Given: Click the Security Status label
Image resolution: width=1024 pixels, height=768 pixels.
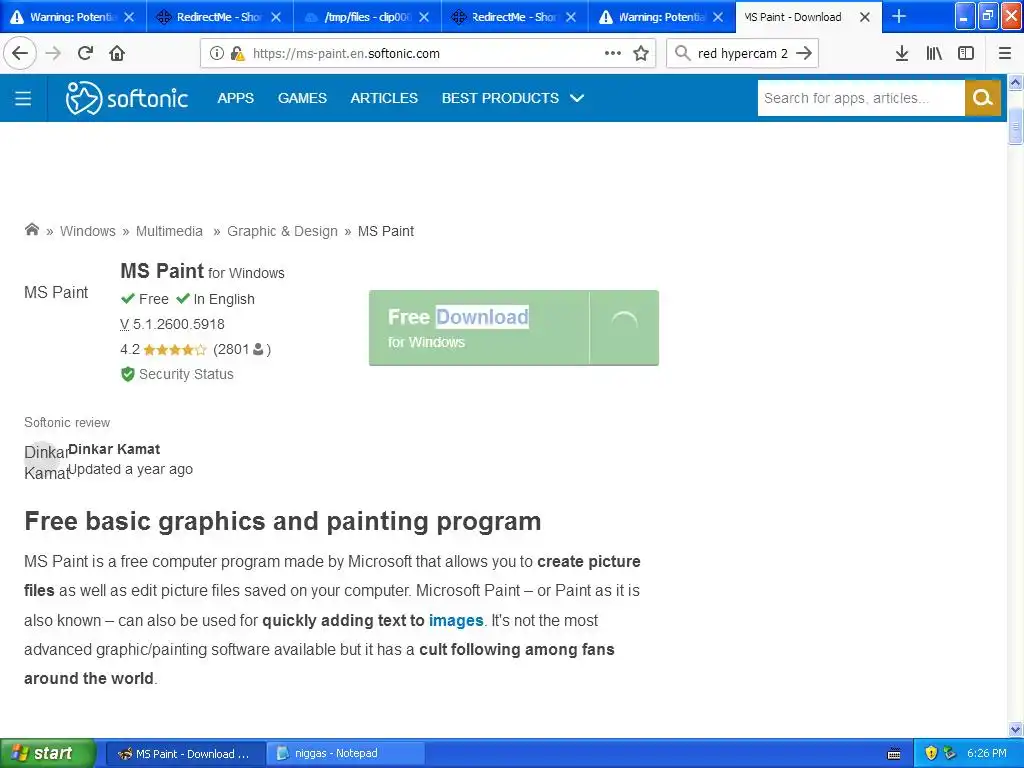Looking at the screenshot, I should pos(186,374).
